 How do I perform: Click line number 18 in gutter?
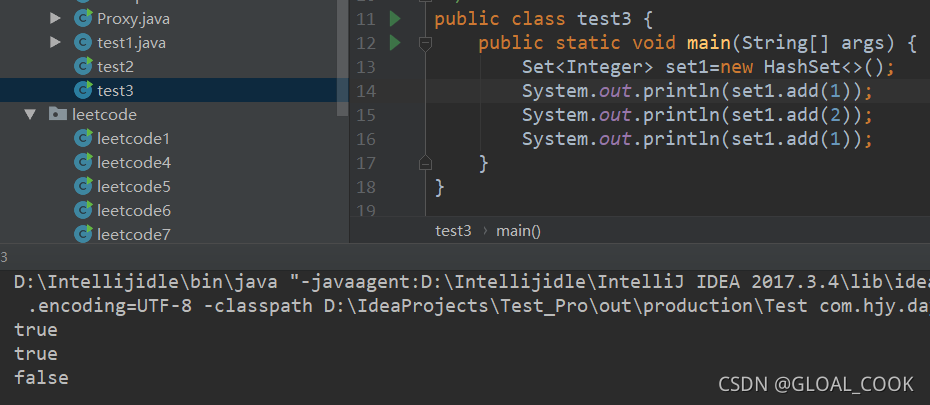366,187
